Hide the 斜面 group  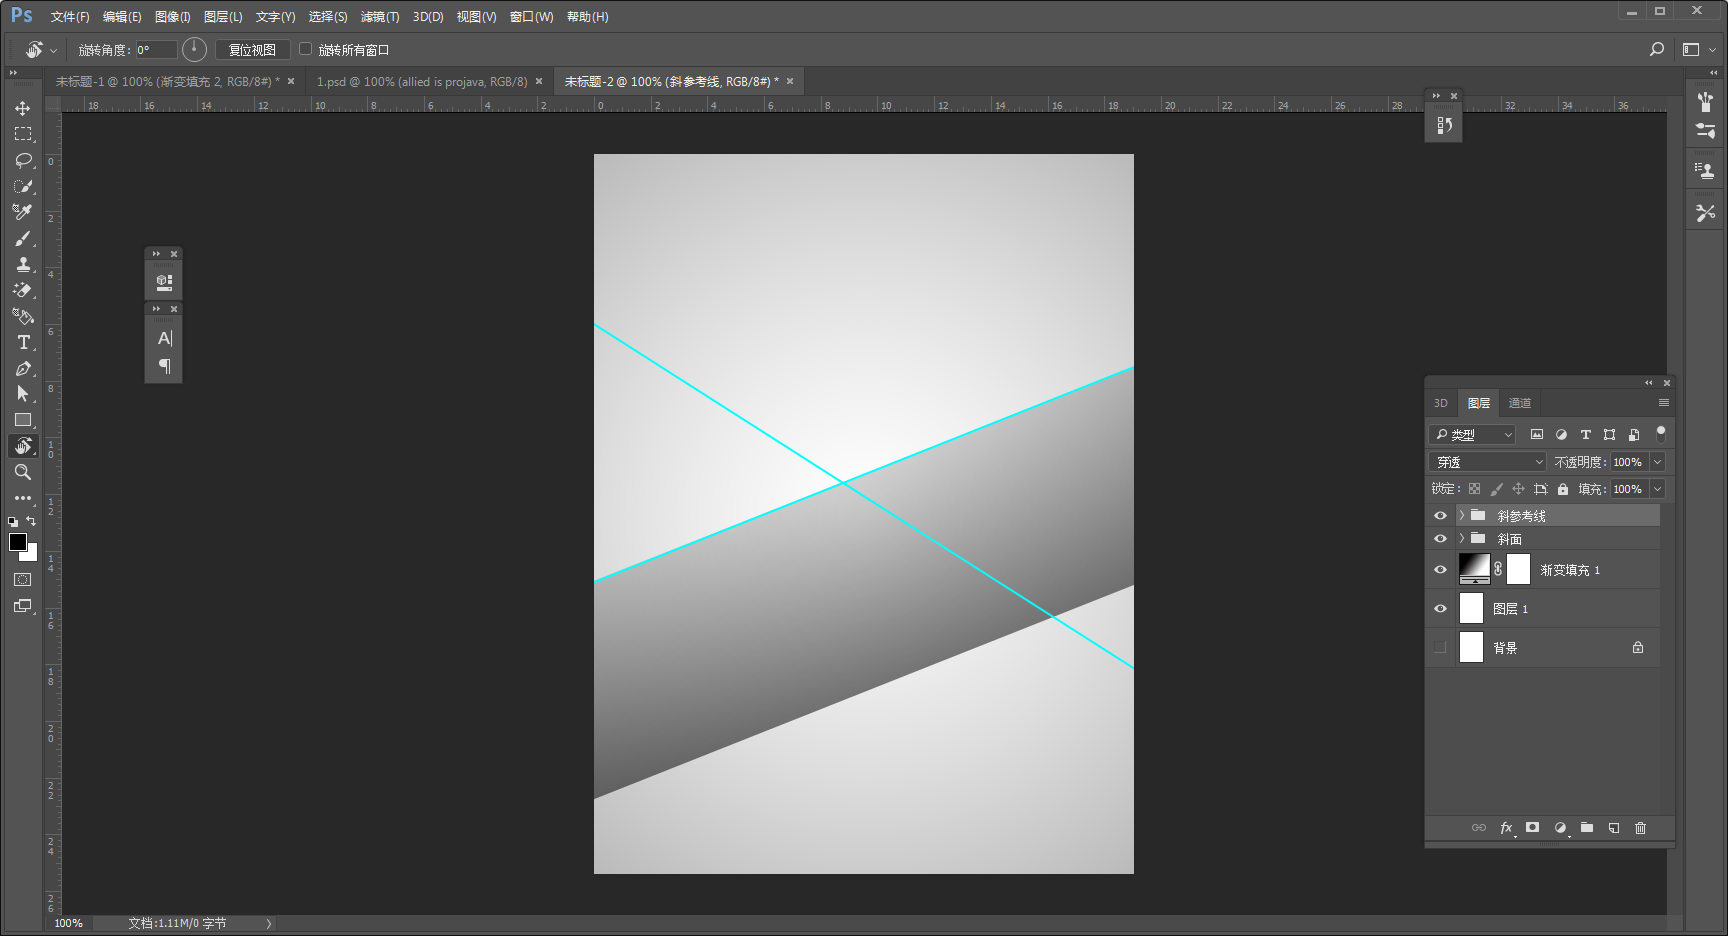coord(1440,539)
